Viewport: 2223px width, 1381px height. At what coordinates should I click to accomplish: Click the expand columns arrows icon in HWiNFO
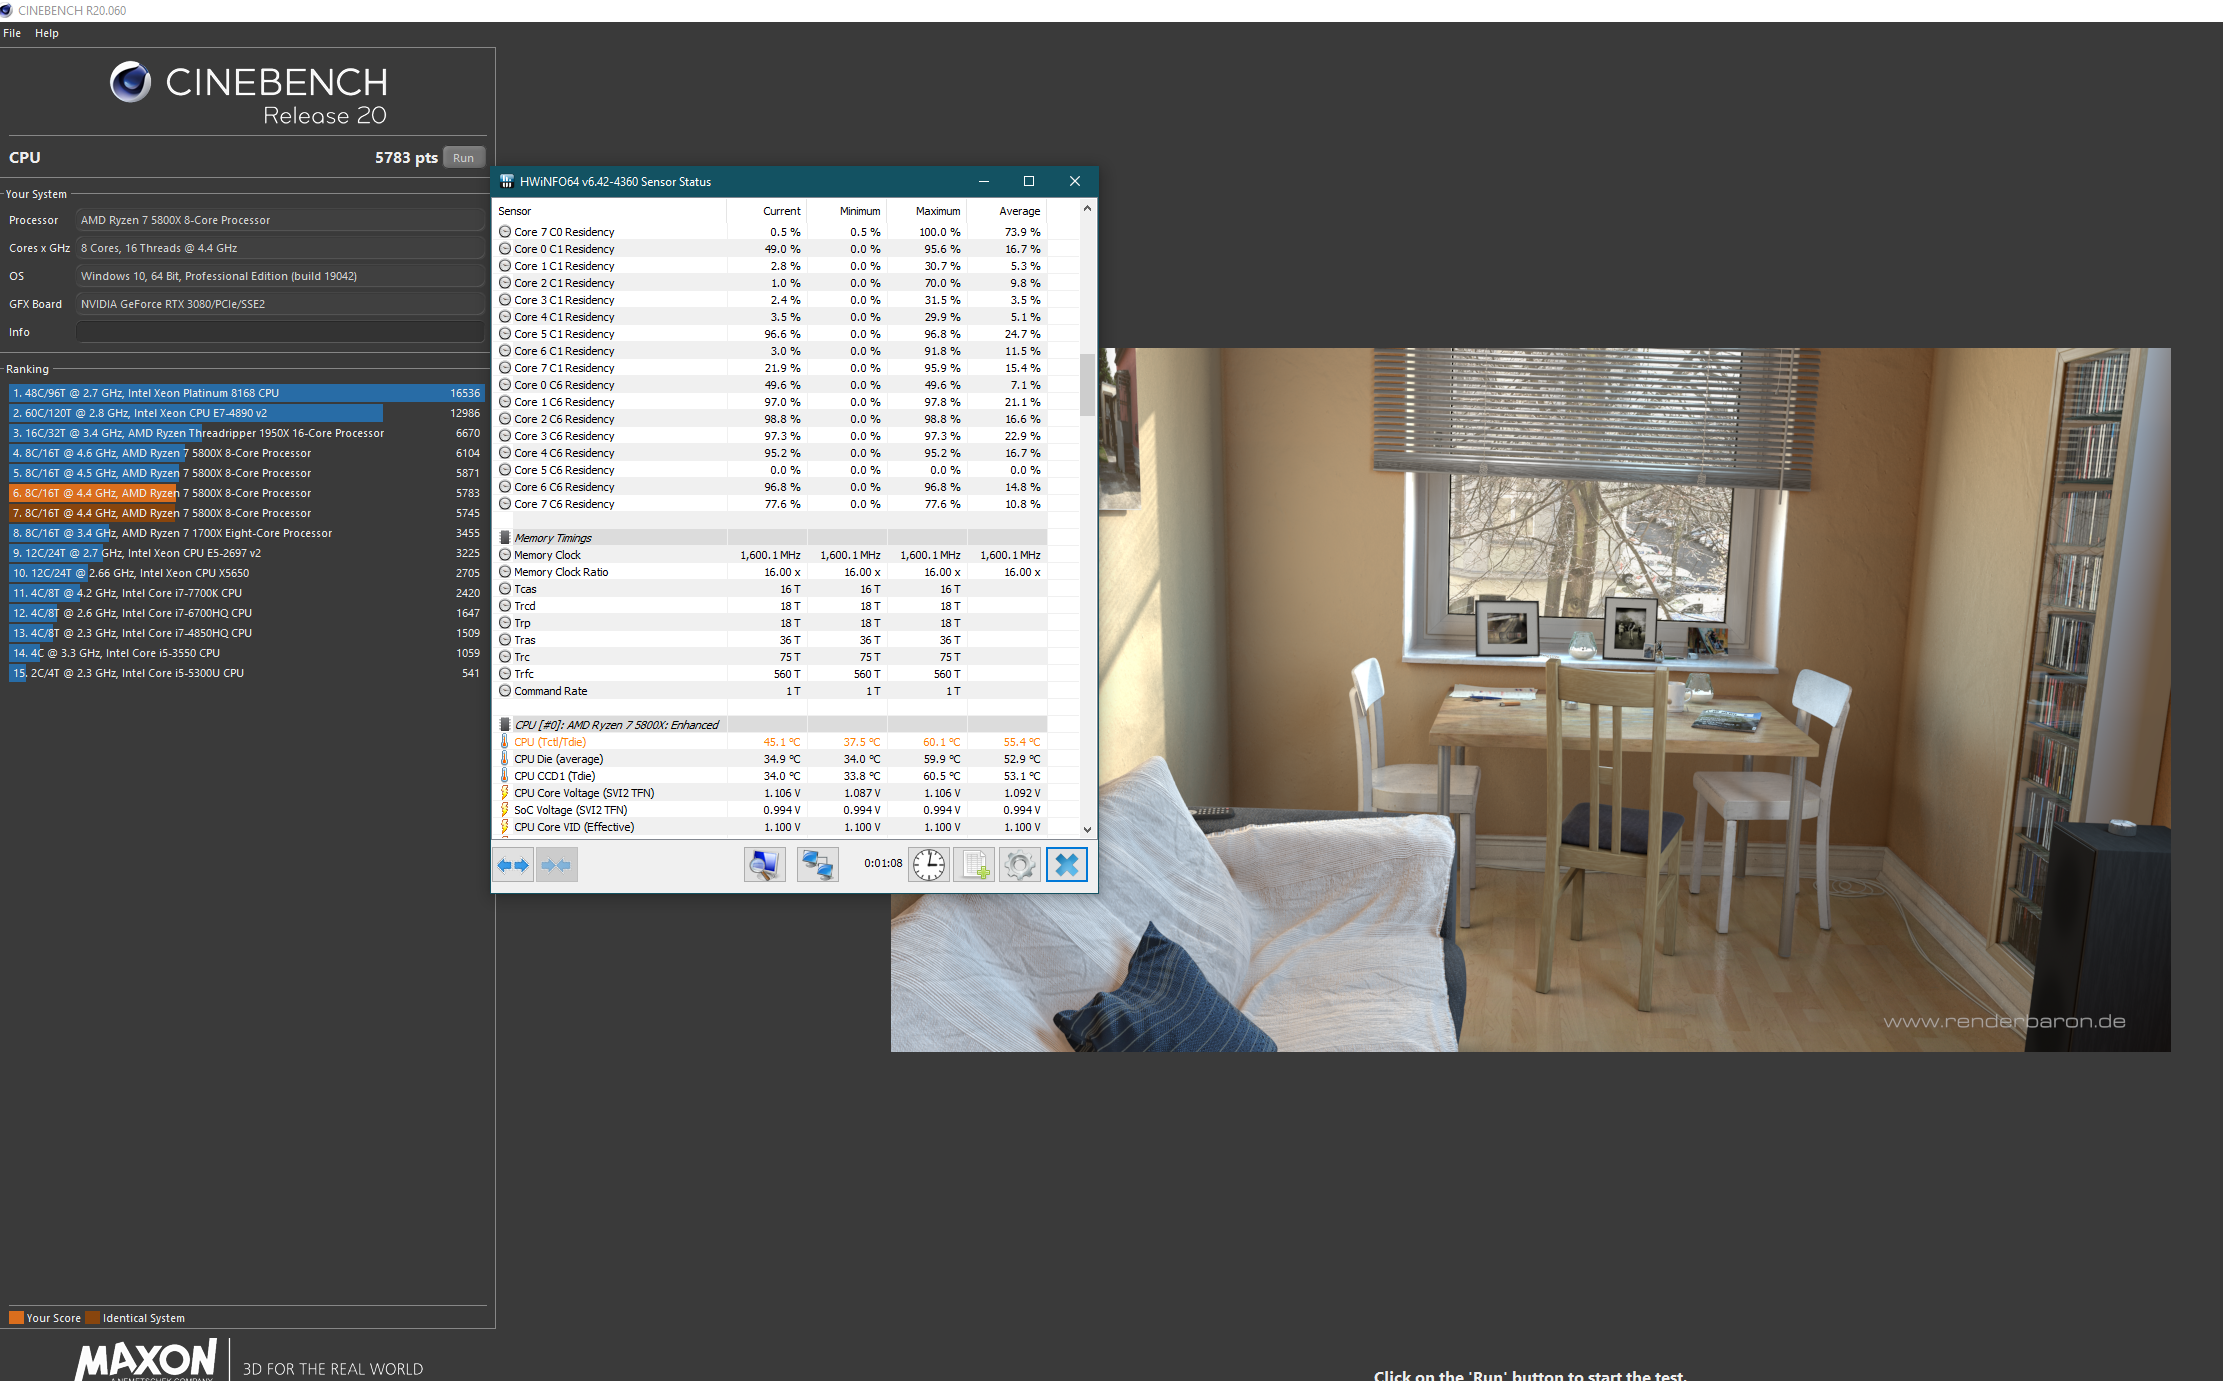point(514,865)
